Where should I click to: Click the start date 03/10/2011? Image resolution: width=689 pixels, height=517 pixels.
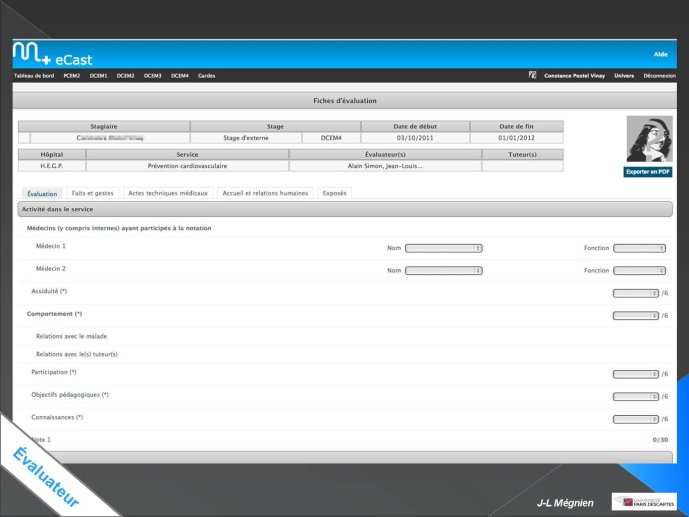(x=415, y=138)
